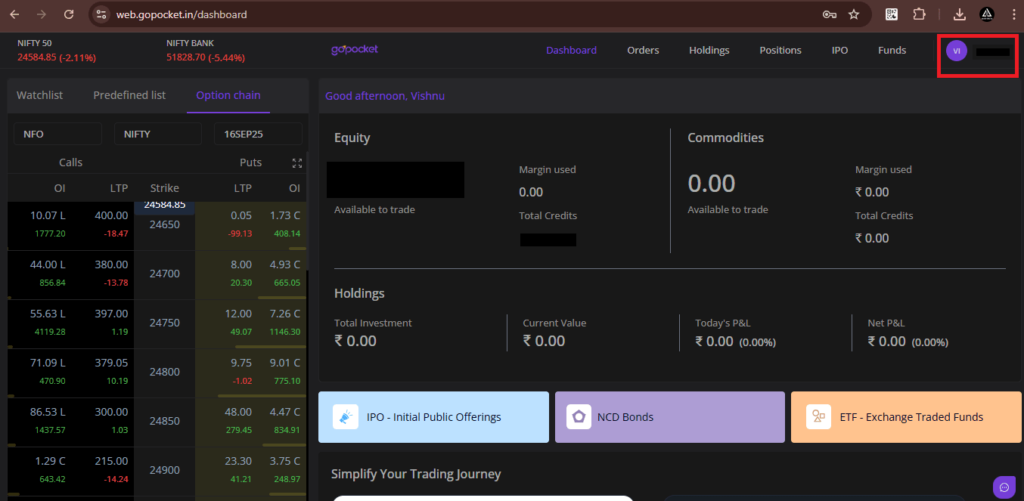Click the browser reload icon
Viewport: 1024px width, 501px height.
69,15
